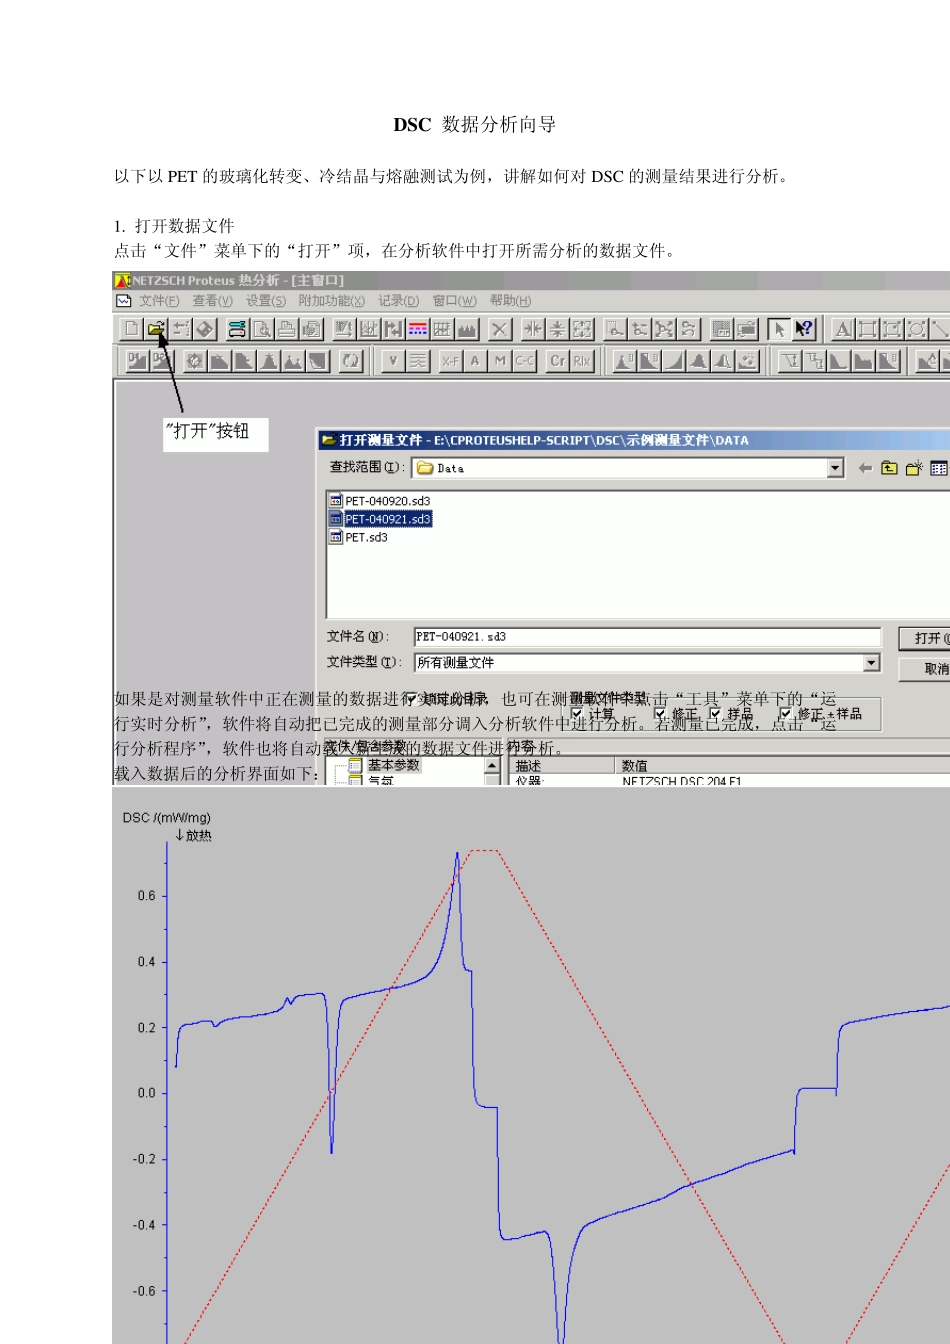Expand the 查找范围 Data dropdown

point(835,468)
